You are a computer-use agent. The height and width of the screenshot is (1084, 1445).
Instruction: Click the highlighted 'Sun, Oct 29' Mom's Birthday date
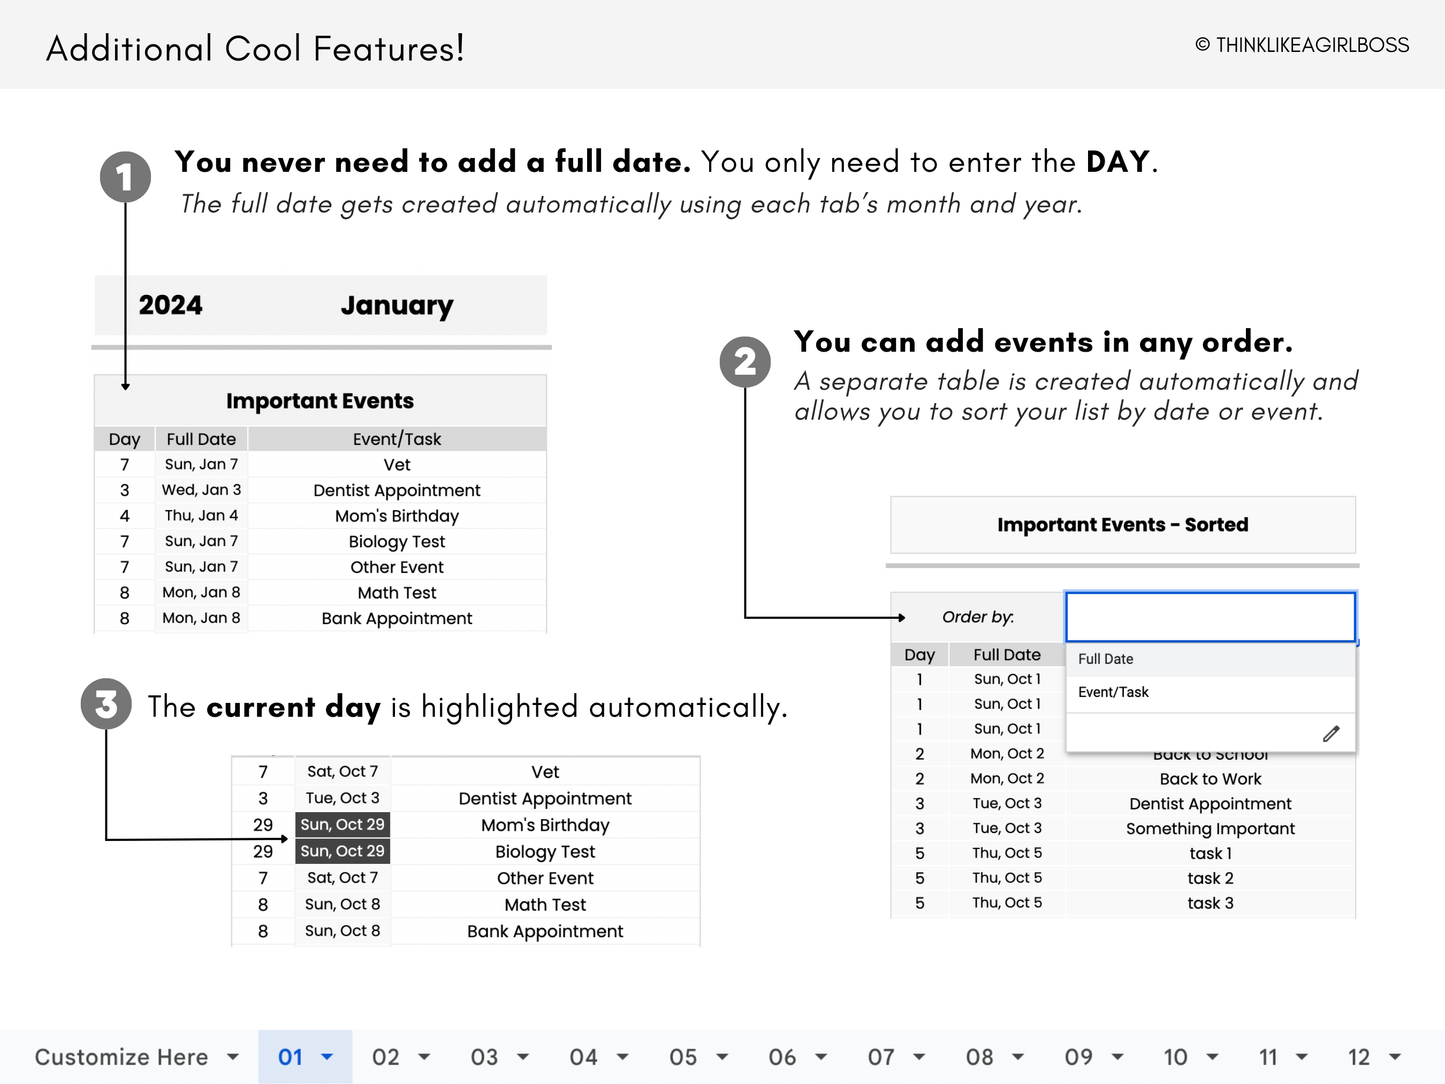point(342,825)
